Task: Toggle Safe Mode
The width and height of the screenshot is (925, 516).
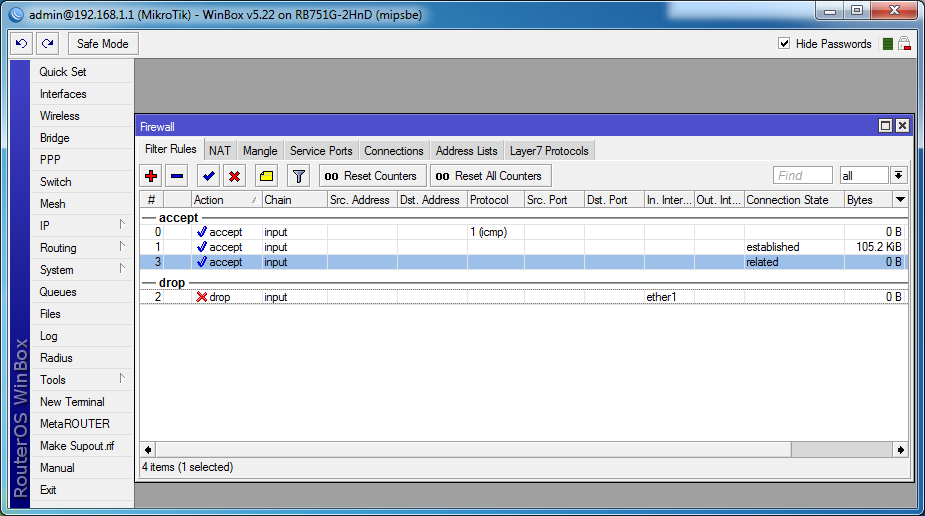Action: [103, 44]
